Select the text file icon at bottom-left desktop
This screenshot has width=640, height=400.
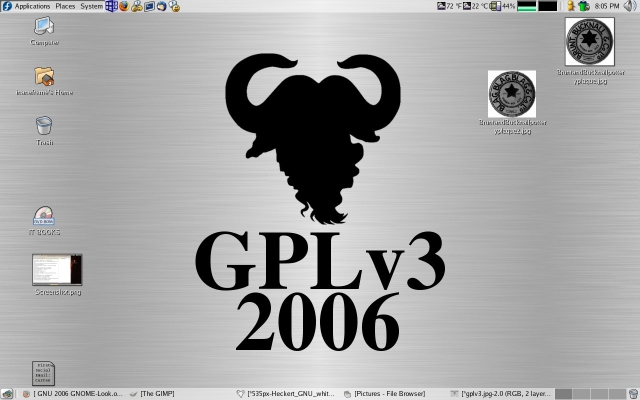pos(43,373)
